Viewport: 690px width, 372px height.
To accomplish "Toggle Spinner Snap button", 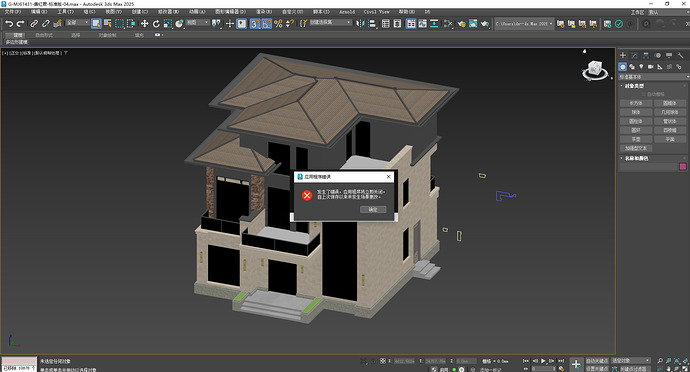I will (x=290, y=24).
